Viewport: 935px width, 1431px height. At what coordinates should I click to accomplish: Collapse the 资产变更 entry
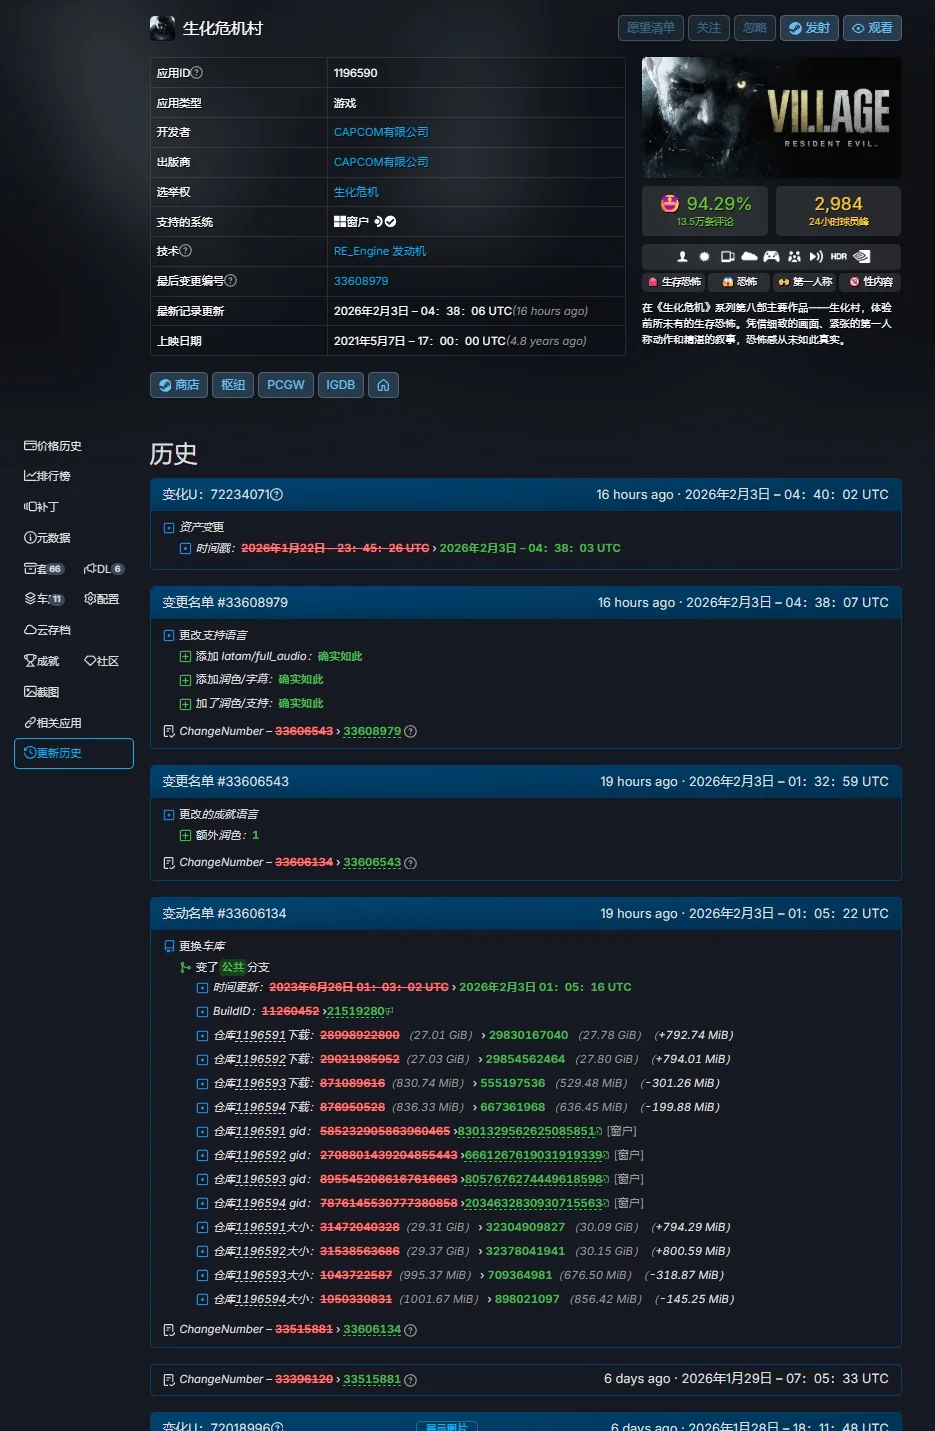(169, 528)
